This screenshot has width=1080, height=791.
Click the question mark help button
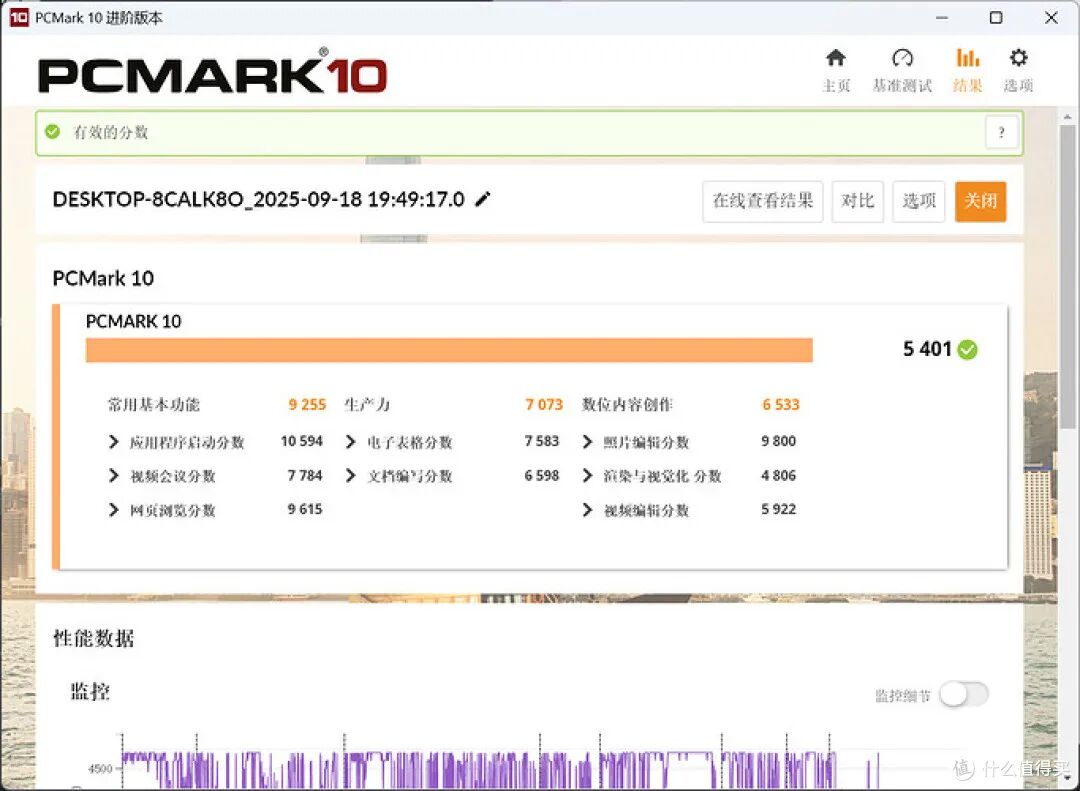[x=1001, y=132]
